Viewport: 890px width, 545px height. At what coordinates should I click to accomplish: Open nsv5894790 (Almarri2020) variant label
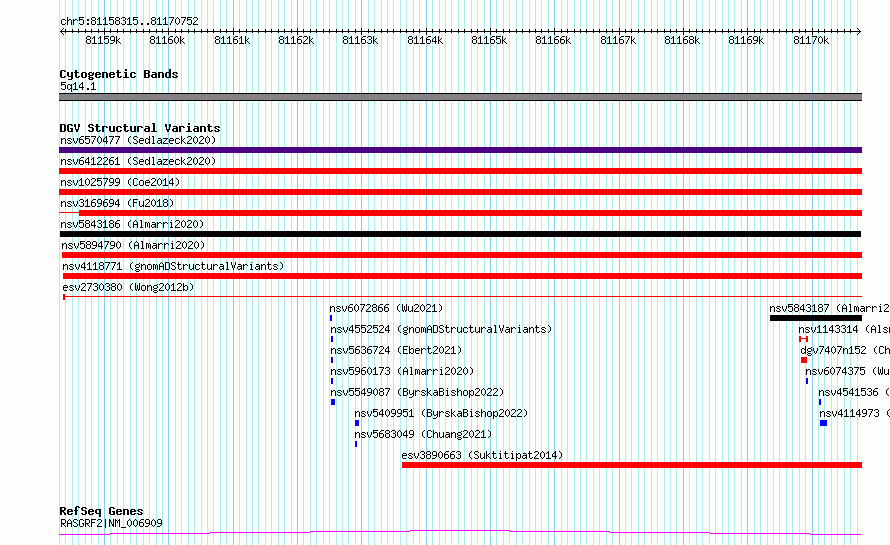pos(133,245)
